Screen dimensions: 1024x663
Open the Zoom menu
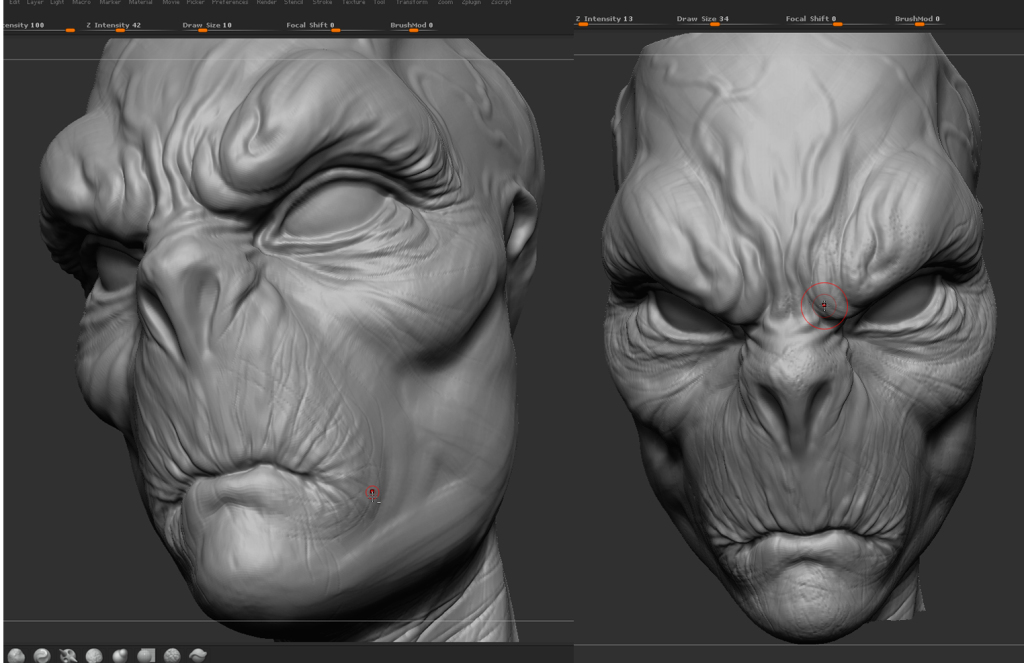click(445, 3)
